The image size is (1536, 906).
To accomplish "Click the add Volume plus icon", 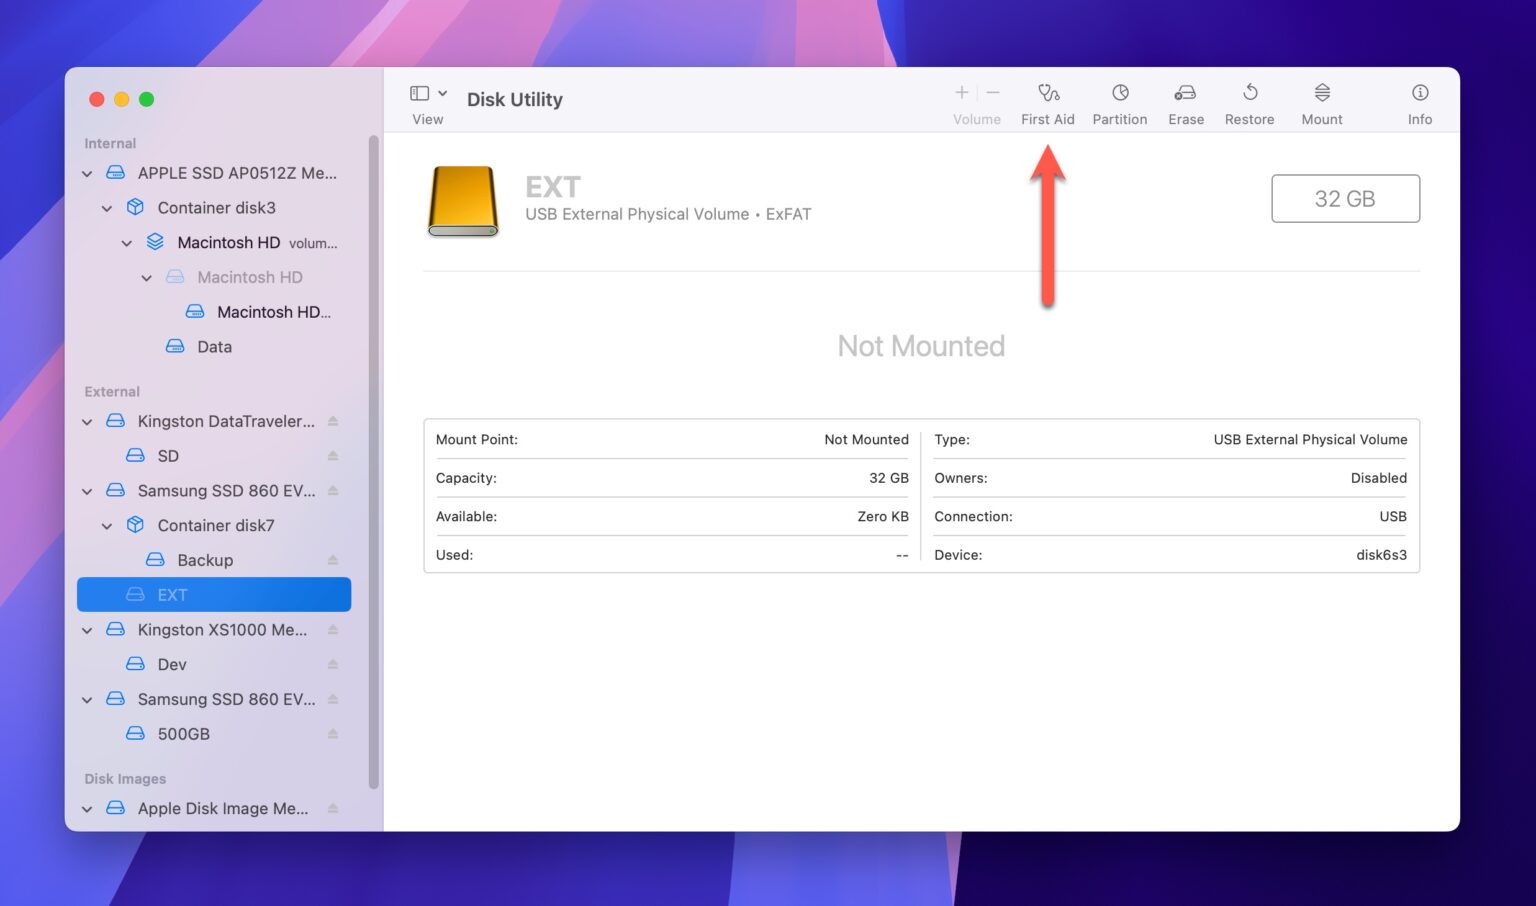I will [x=960, y=92].
